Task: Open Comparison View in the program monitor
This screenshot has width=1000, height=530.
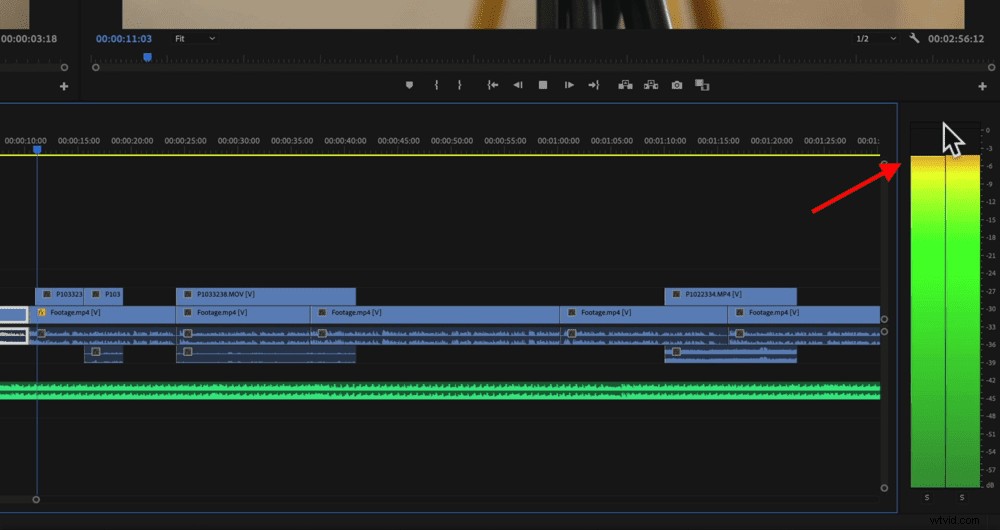Action: tap(702, 85)
